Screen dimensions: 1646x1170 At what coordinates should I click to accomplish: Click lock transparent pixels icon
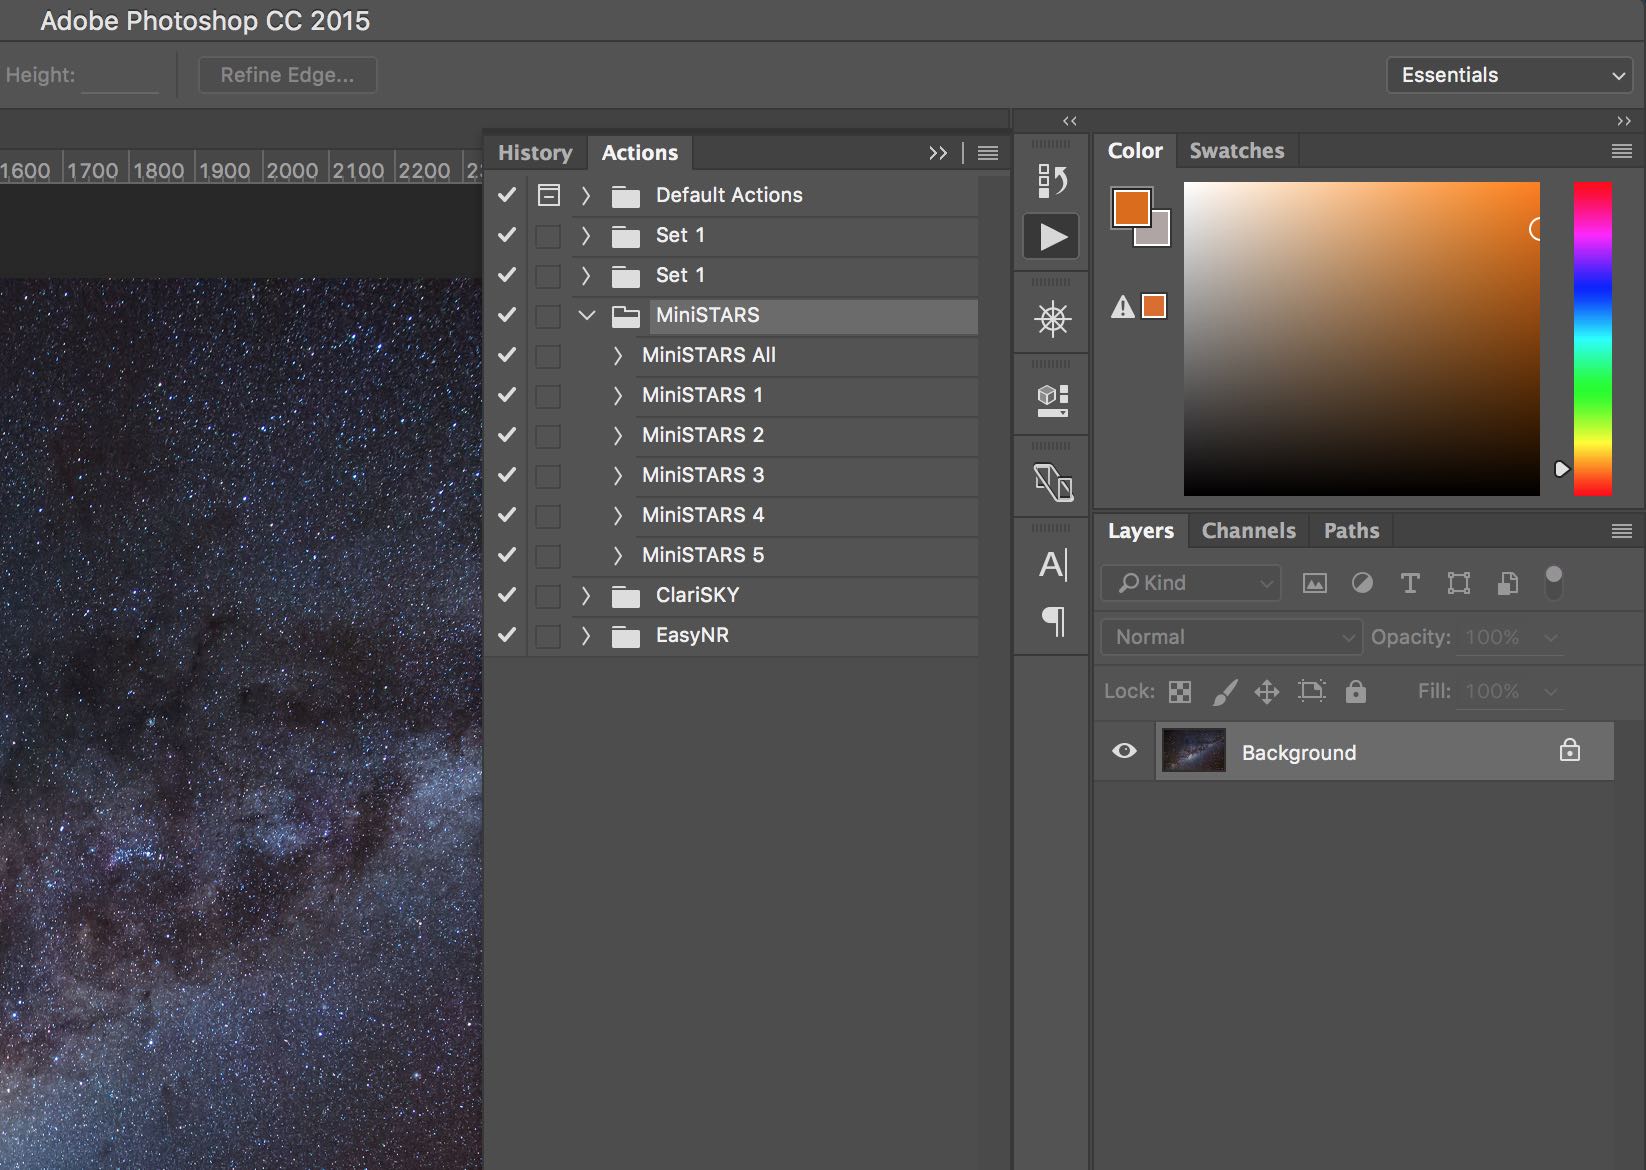coord(1180,692)
